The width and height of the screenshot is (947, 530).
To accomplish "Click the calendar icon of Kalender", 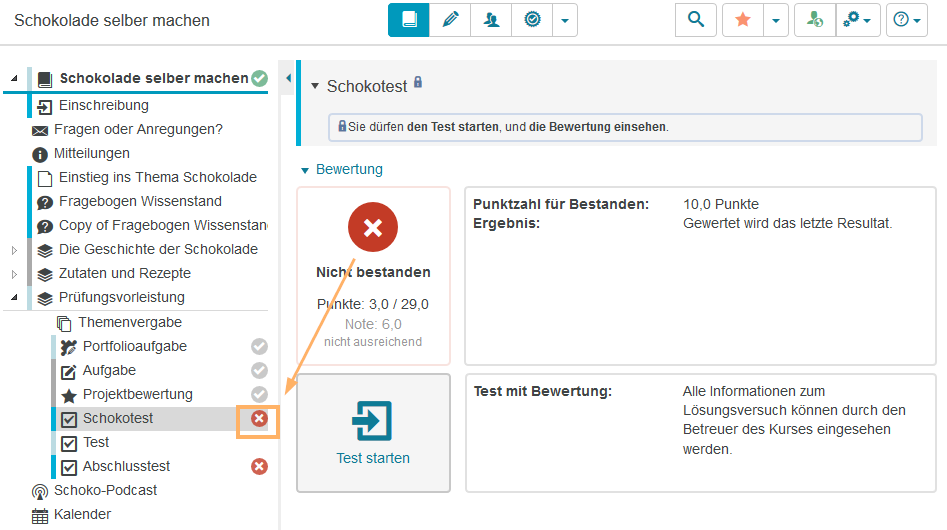I will coord(40,517).
